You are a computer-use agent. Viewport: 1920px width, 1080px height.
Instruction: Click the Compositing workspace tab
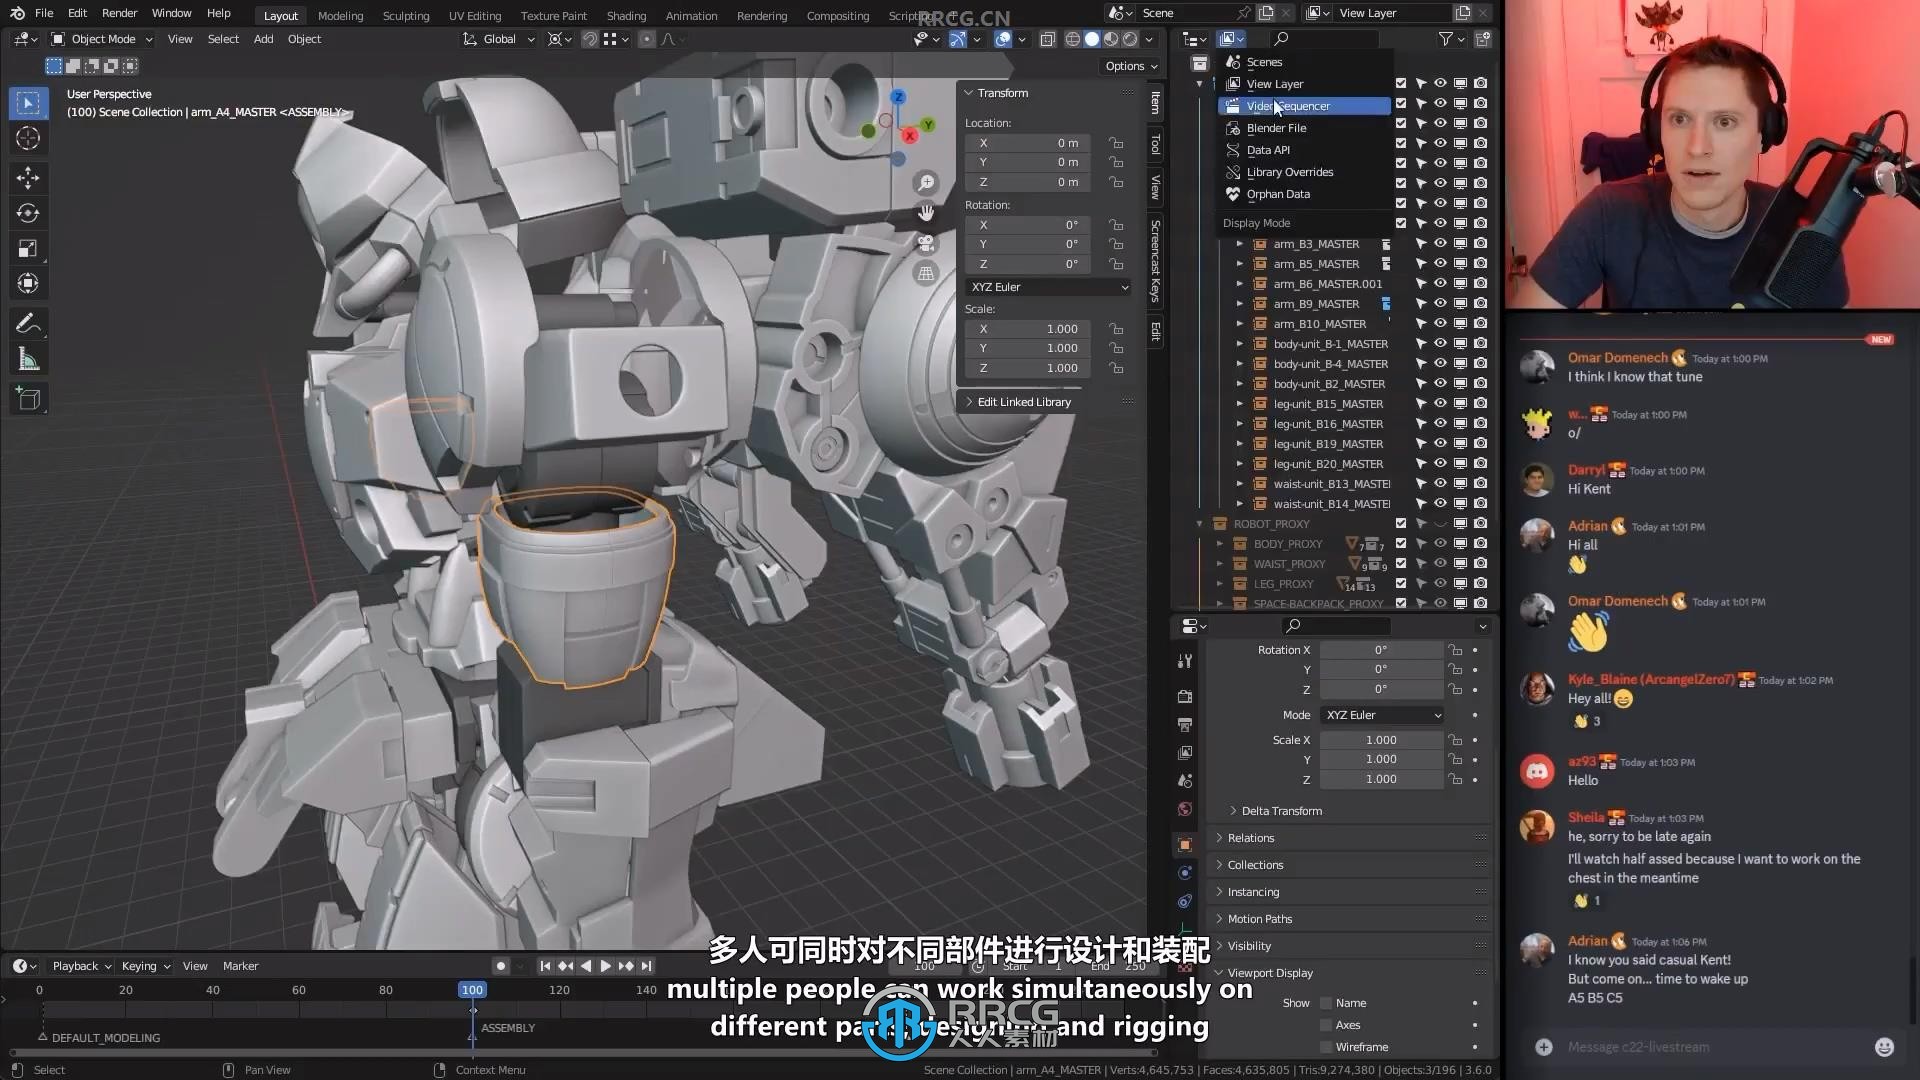point(836,13)
